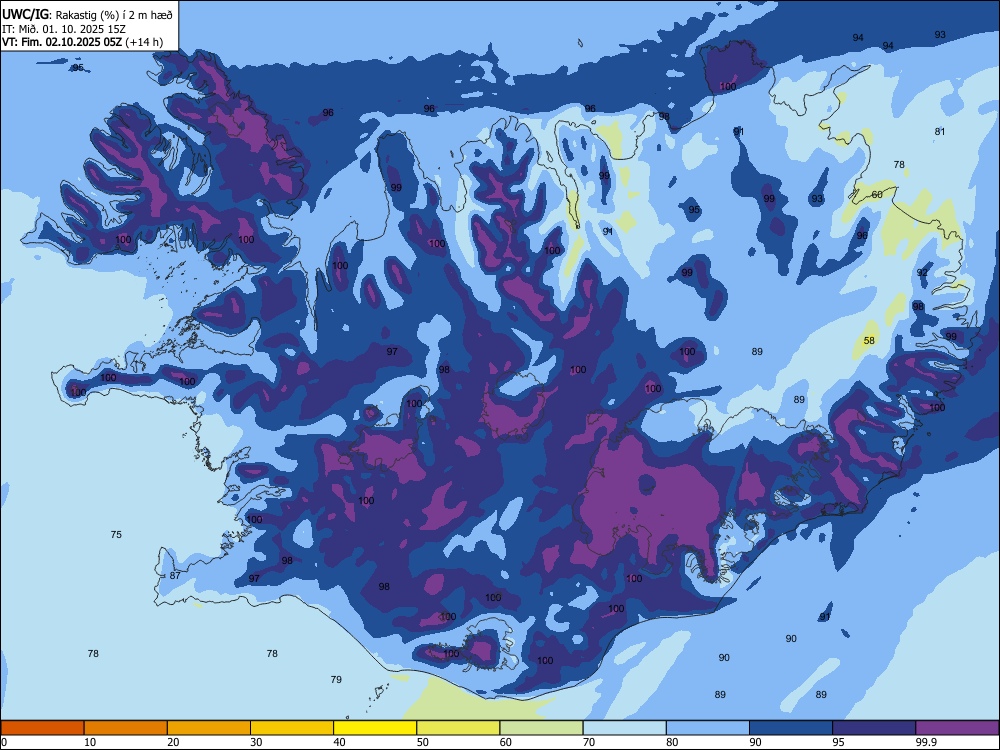Click the 90–95 dark blue legend swatch
The height and width of the screenshot is (750, 1000).
click(x=791, y=728)
